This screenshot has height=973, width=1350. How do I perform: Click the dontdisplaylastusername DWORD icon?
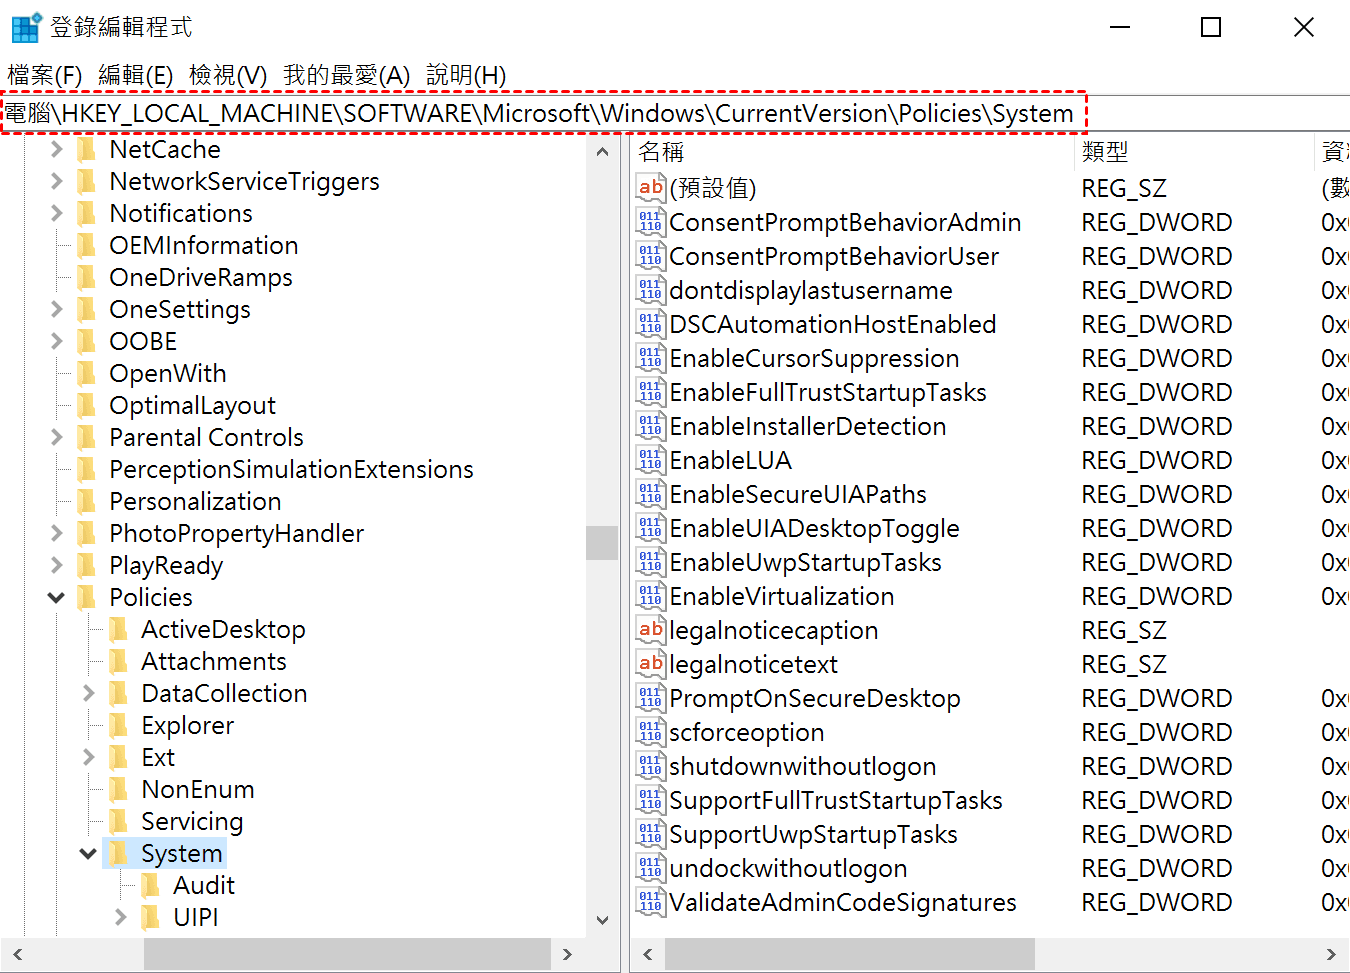point(650,290)
